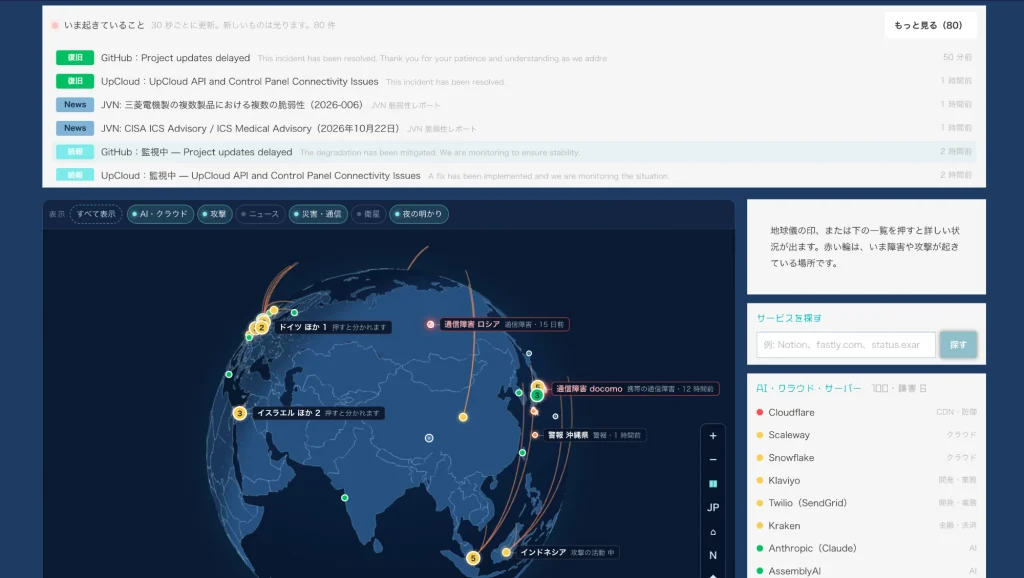Open GitHub : Project updates delayed resolved entry
The width and height of the screenshot is (1024, 578).
[514, 58]
